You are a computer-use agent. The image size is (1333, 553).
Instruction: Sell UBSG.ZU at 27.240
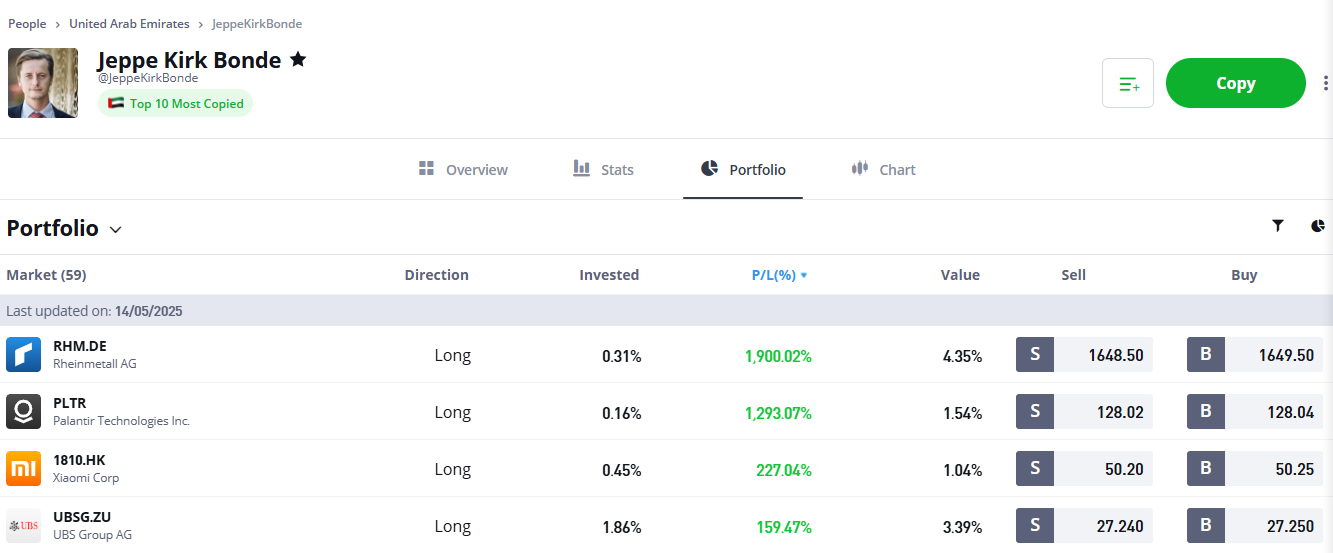1084,526
